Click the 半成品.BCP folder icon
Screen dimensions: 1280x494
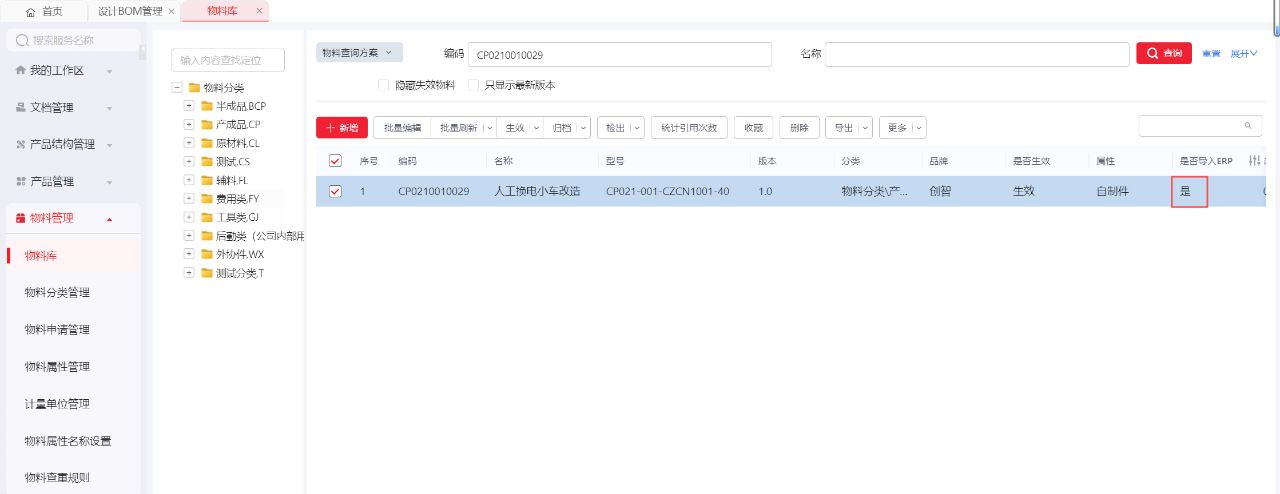[207, 106]
